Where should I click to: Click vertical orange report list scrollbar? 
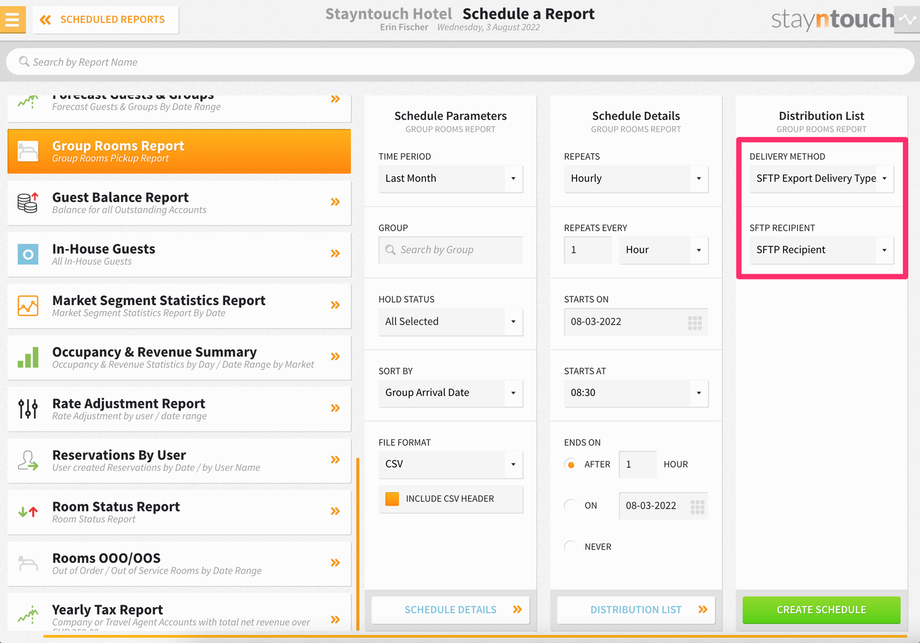pos(357,544)
